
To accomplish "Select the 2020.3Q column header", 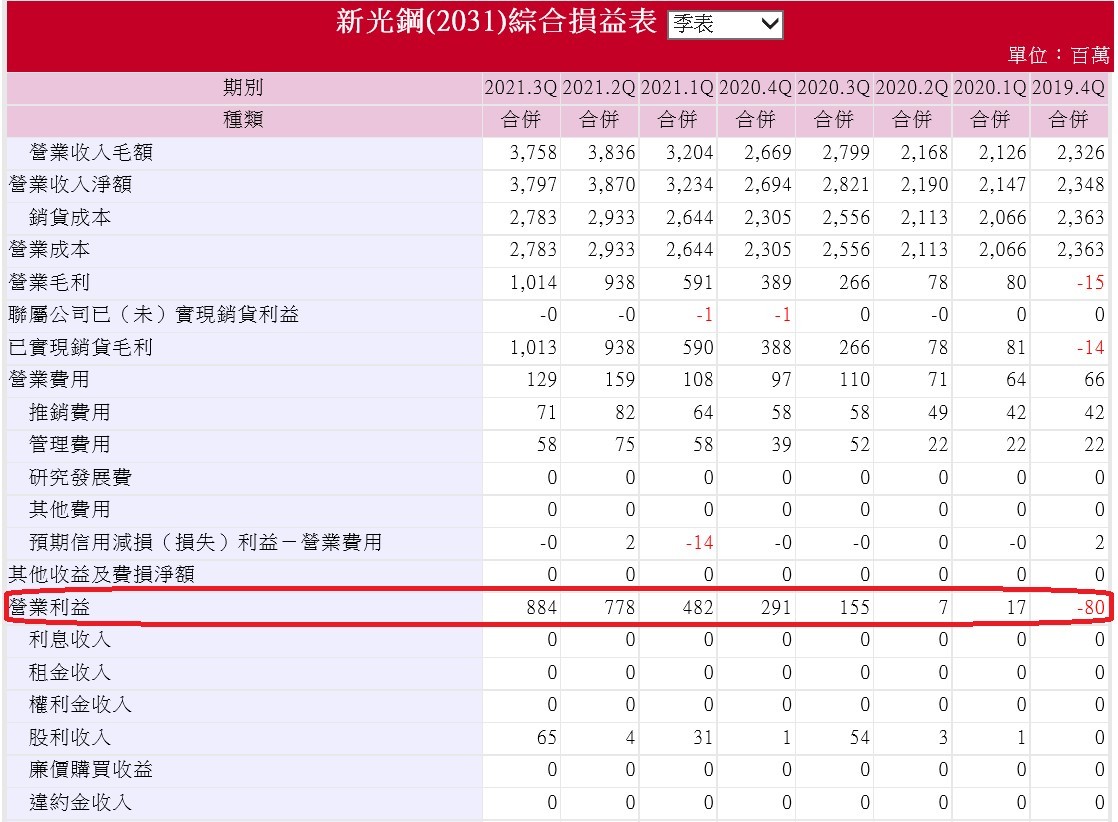I will [x=834, y=88].
